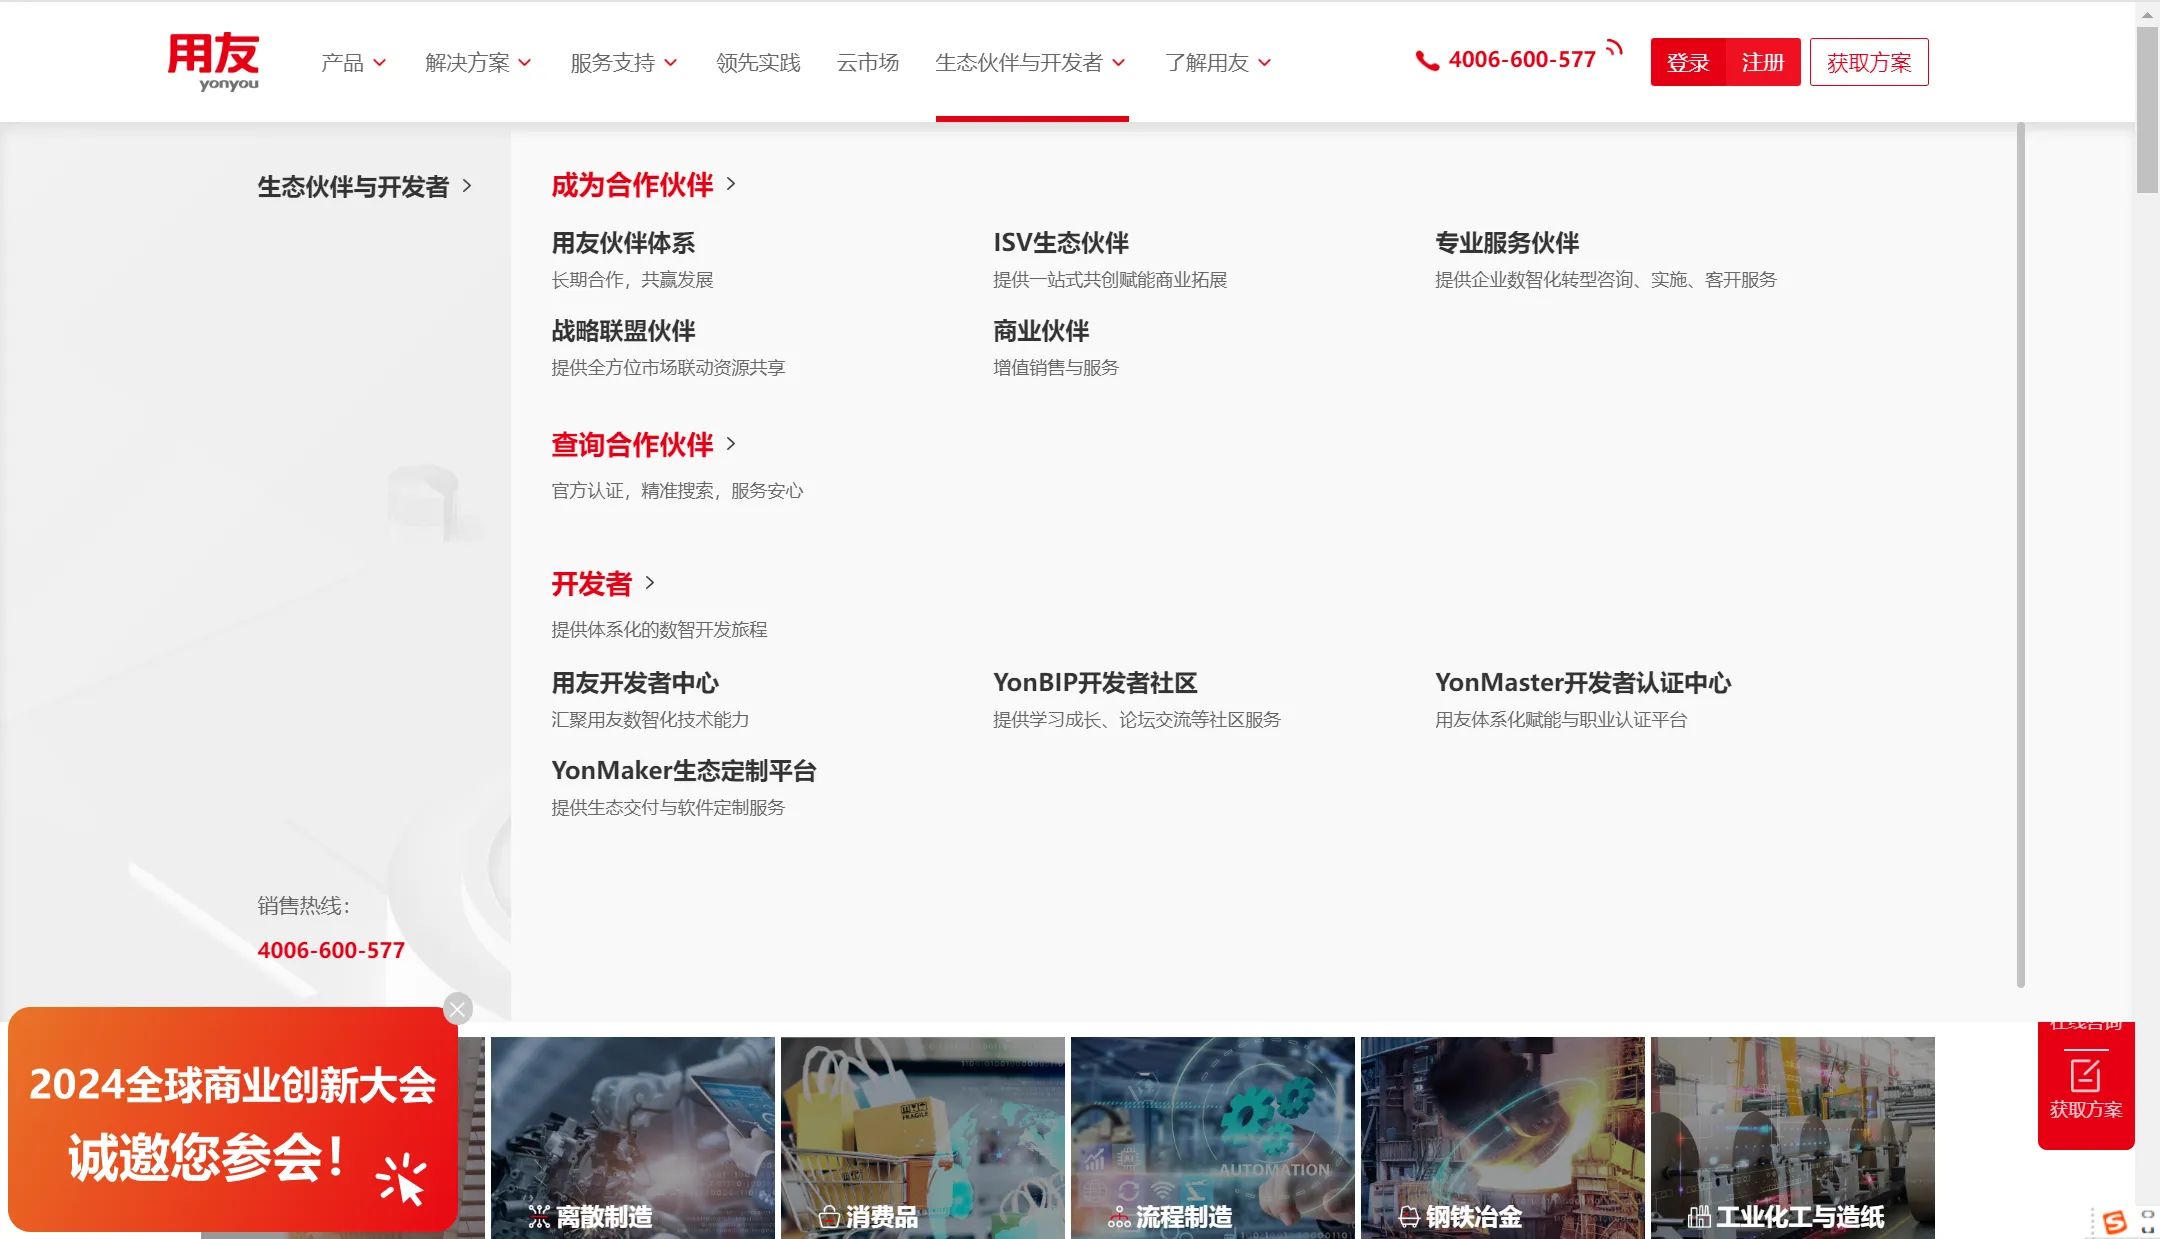Screen dimensions: 2160x1239
Task: Expand the 服务支持 dropdown
Action: (624, 63)
